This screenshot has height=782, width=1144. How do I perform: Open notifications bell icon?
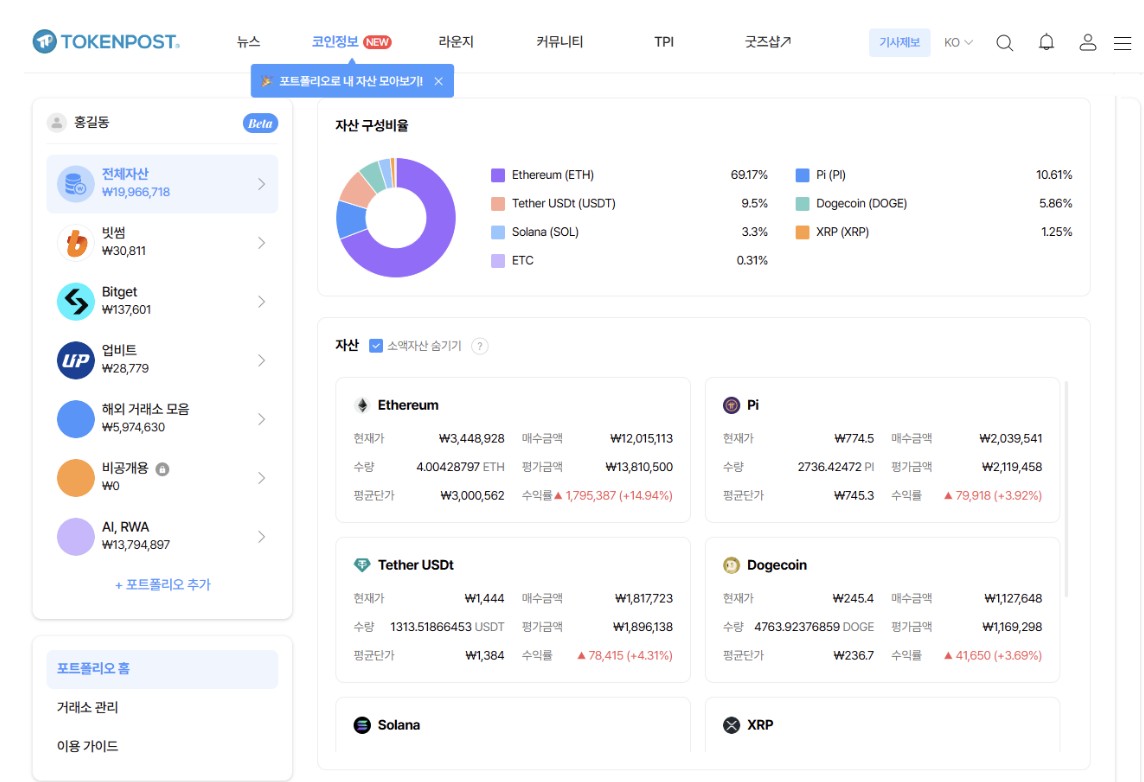tap(1046, 42)
